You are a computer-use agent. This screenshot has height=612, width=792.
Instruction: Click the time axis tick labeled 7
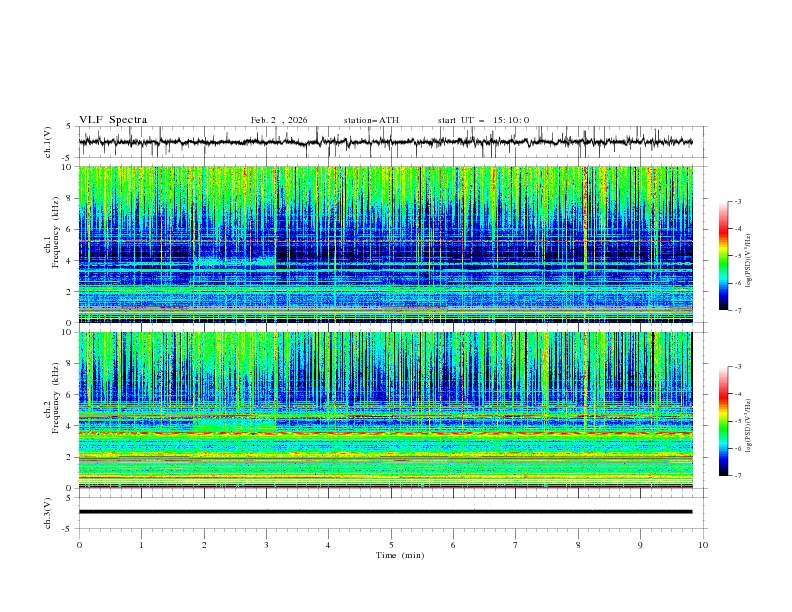coord(516,545)
